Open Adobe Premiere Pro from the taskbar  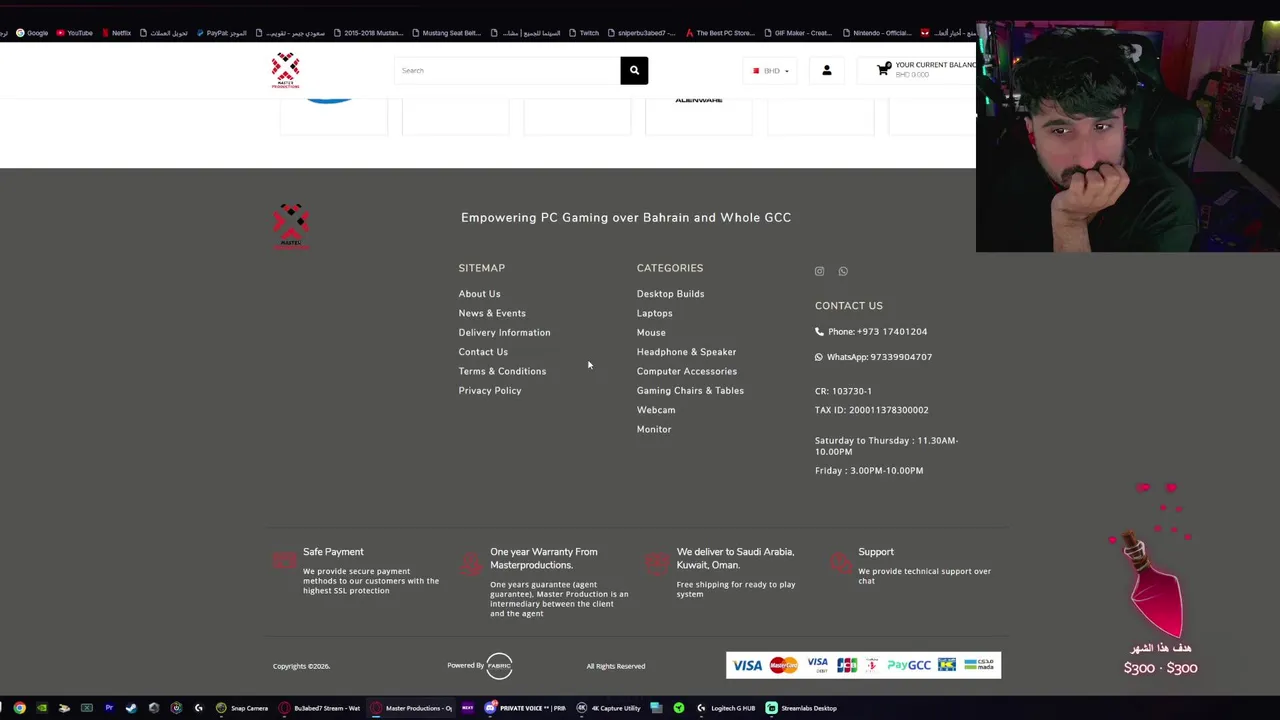[109, 708]
